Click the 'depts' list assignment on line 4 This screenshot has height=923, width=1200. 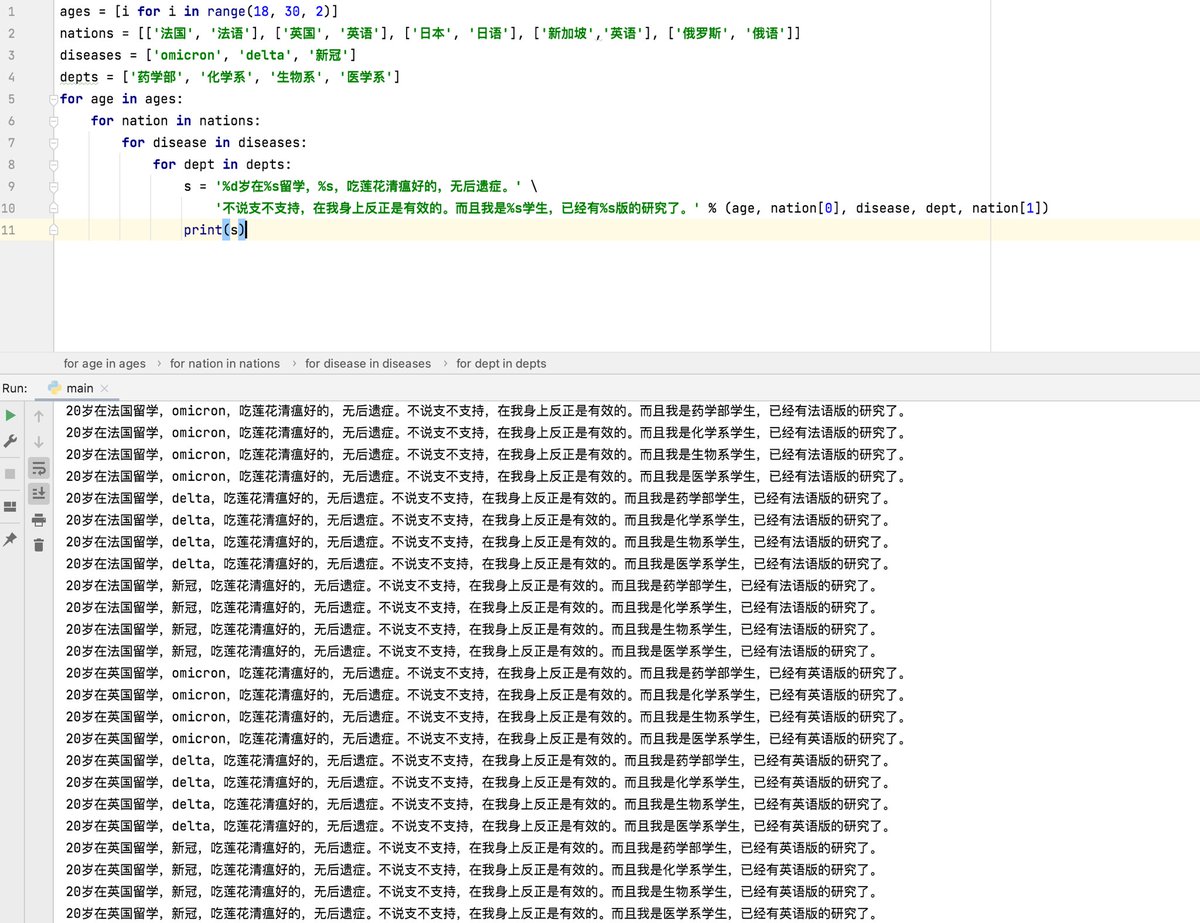coord(230,77)
